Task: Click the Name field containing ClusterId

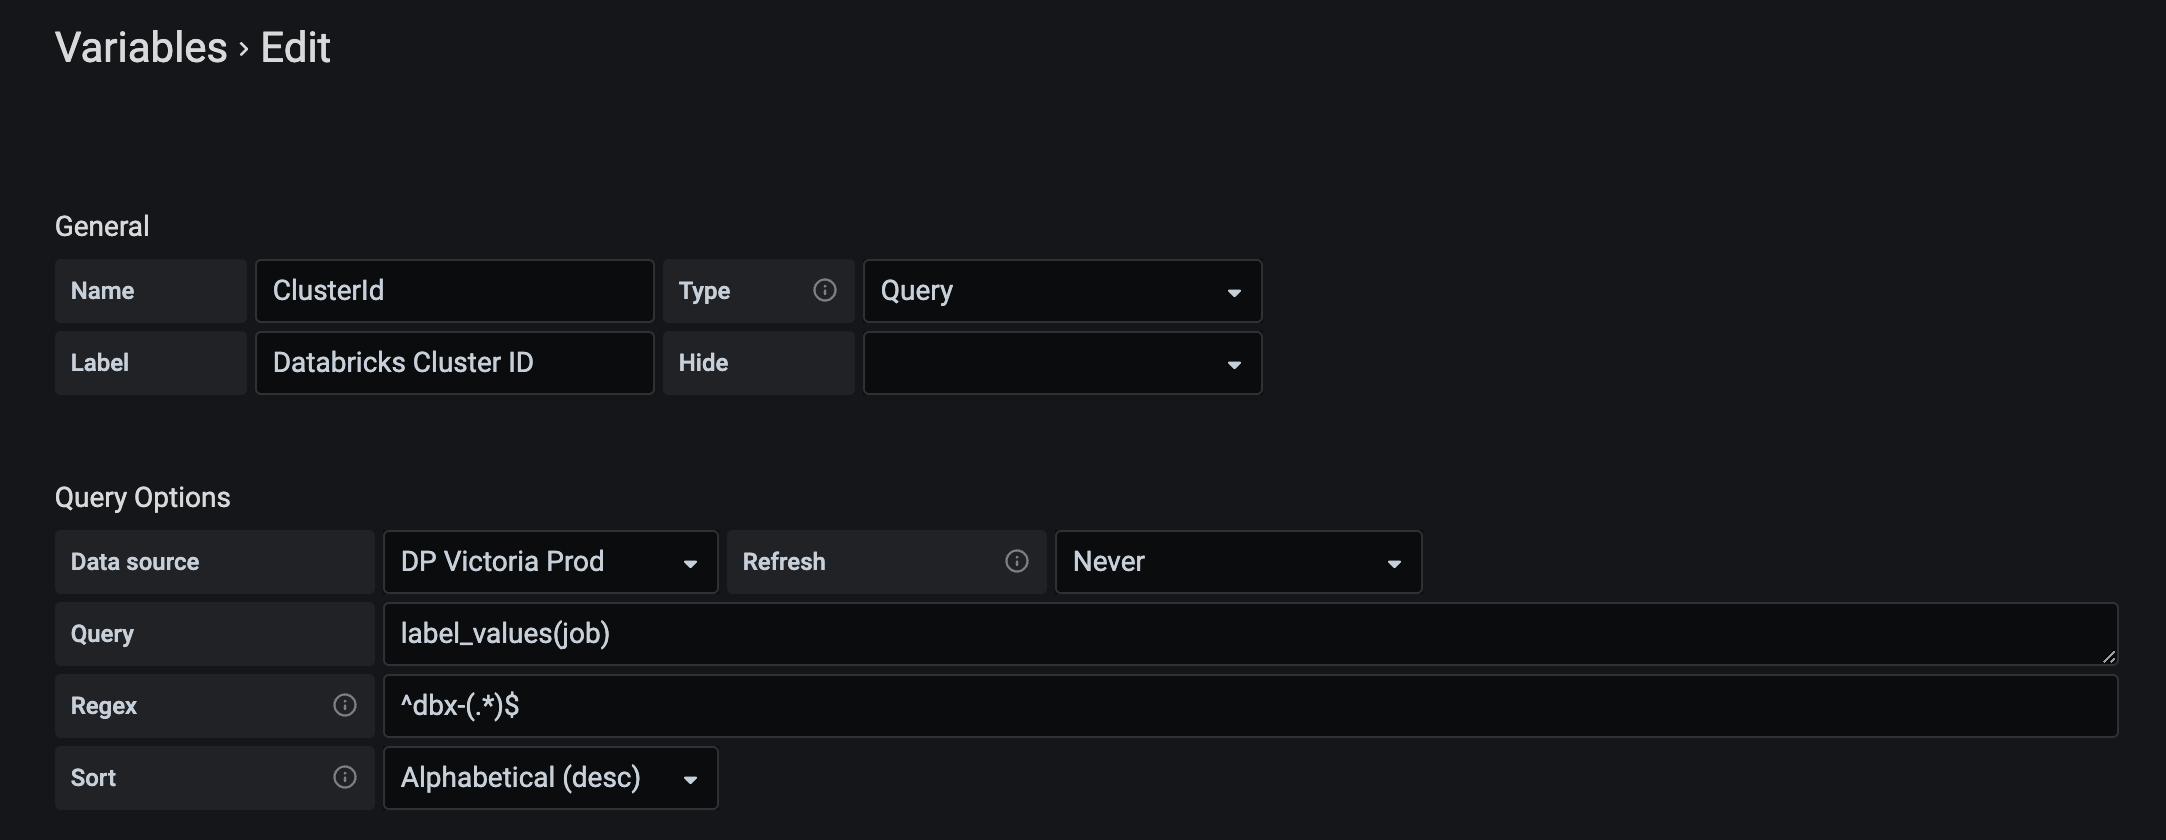Action: (x=455, y=291)
